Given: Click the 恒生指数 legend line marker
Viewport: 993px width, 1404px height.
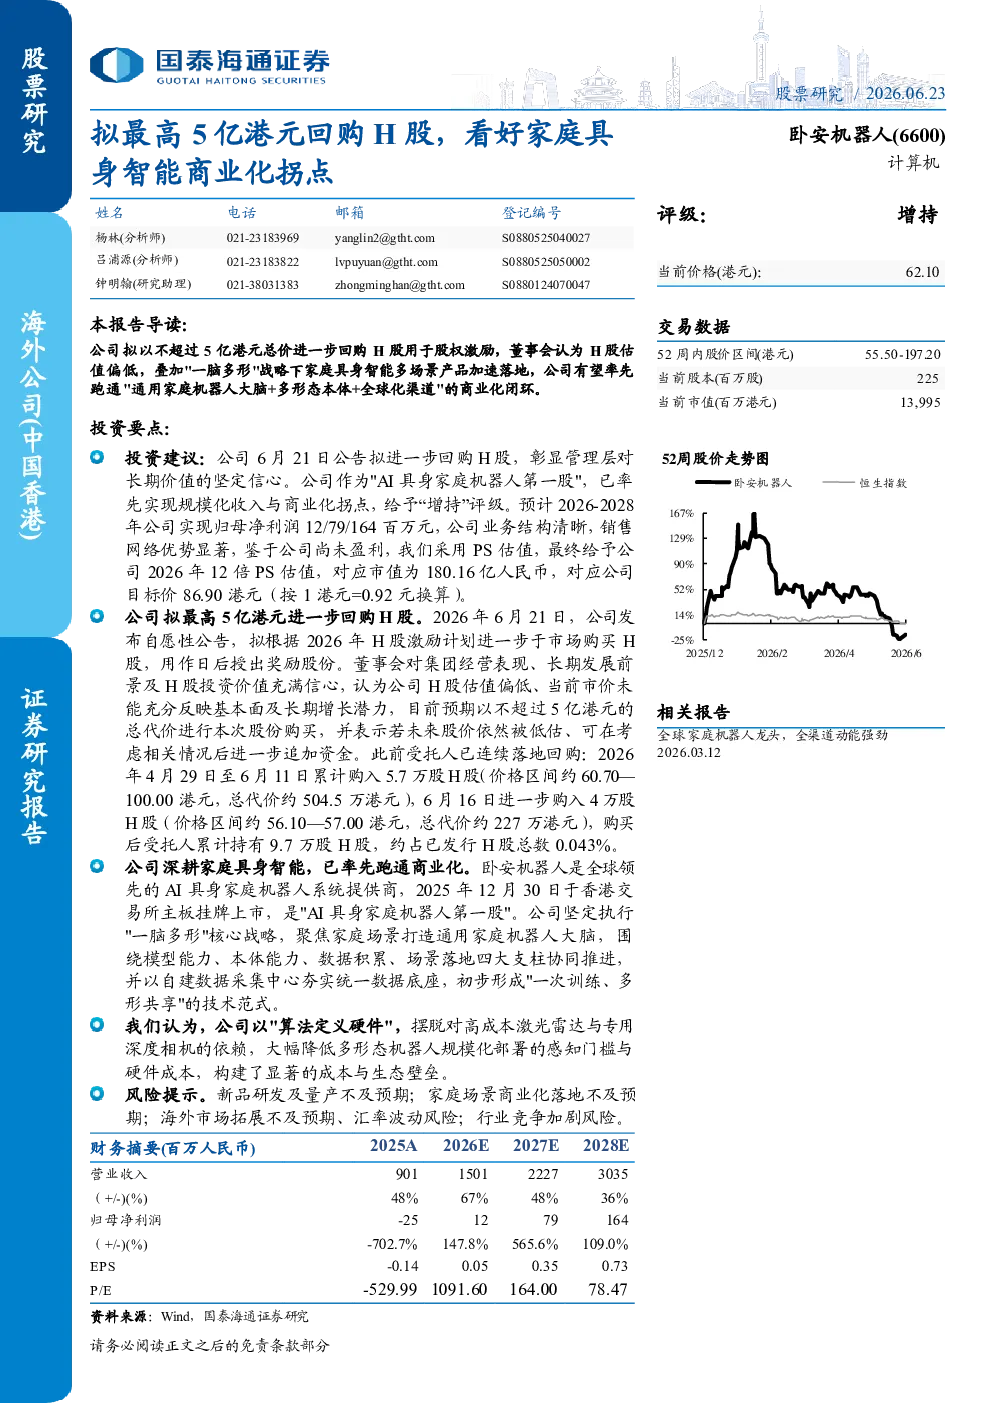Looking at the screenshot, I should coord(838,483).
